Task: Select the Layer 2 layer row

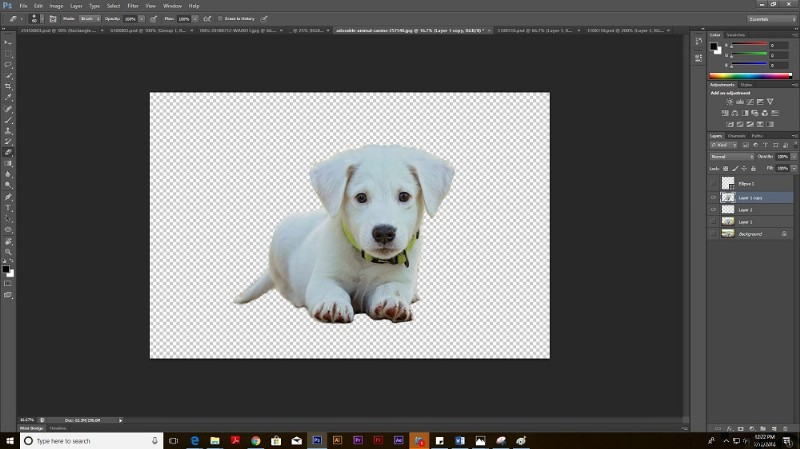Action: (x=751, y=210)
